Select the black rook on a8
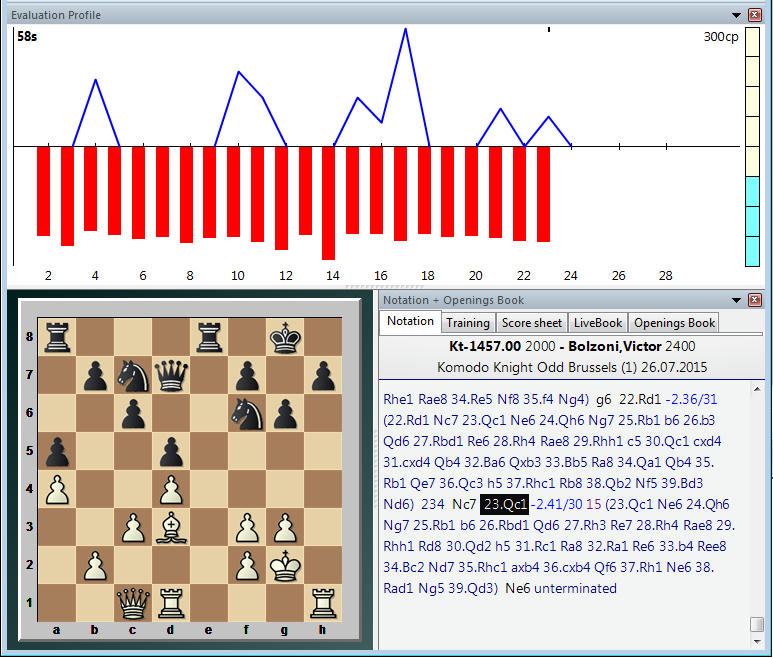Screen dimensions: 773x658 click(x=57, y=336)
